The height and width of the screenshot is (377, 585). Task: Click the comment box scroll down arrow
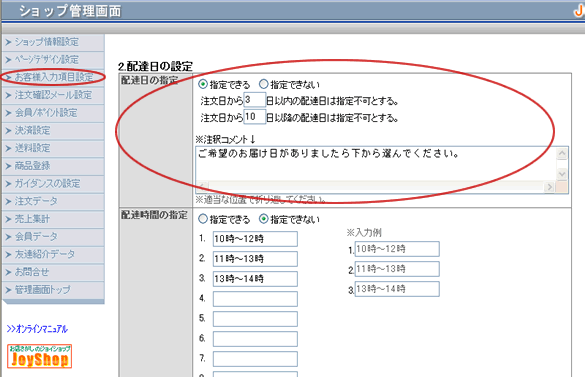(562, 174)
